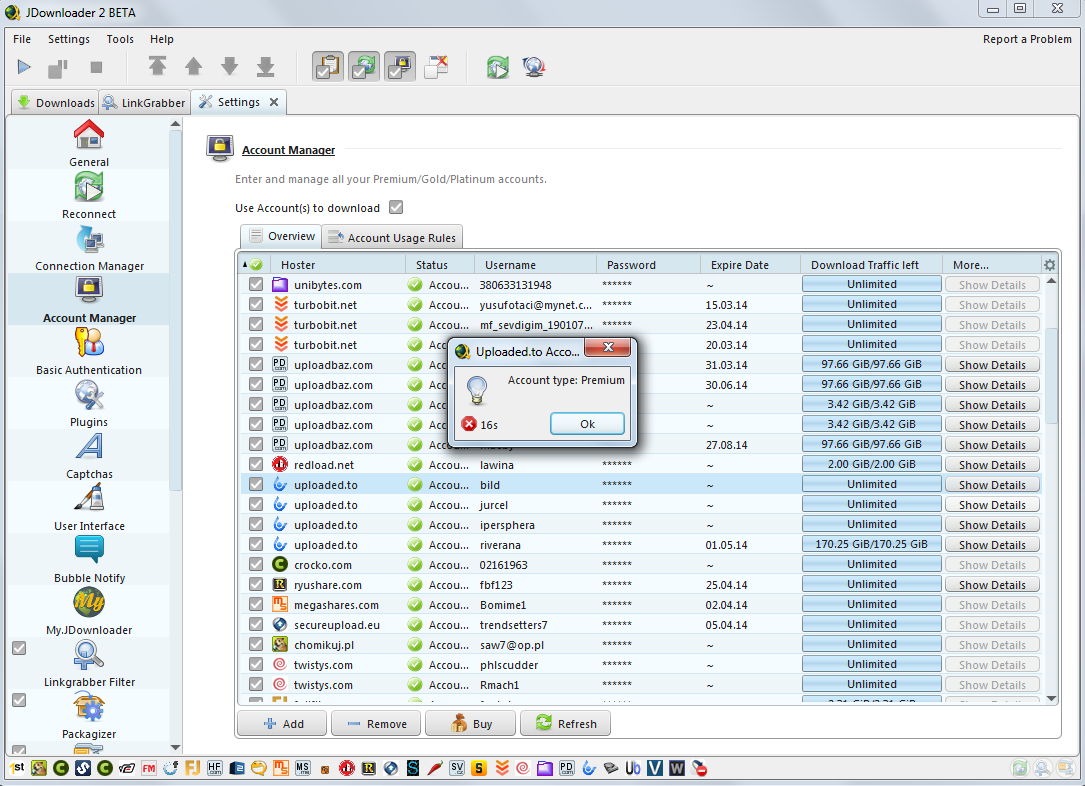
Task: Close the Settings tab
Action: (274, 102)
